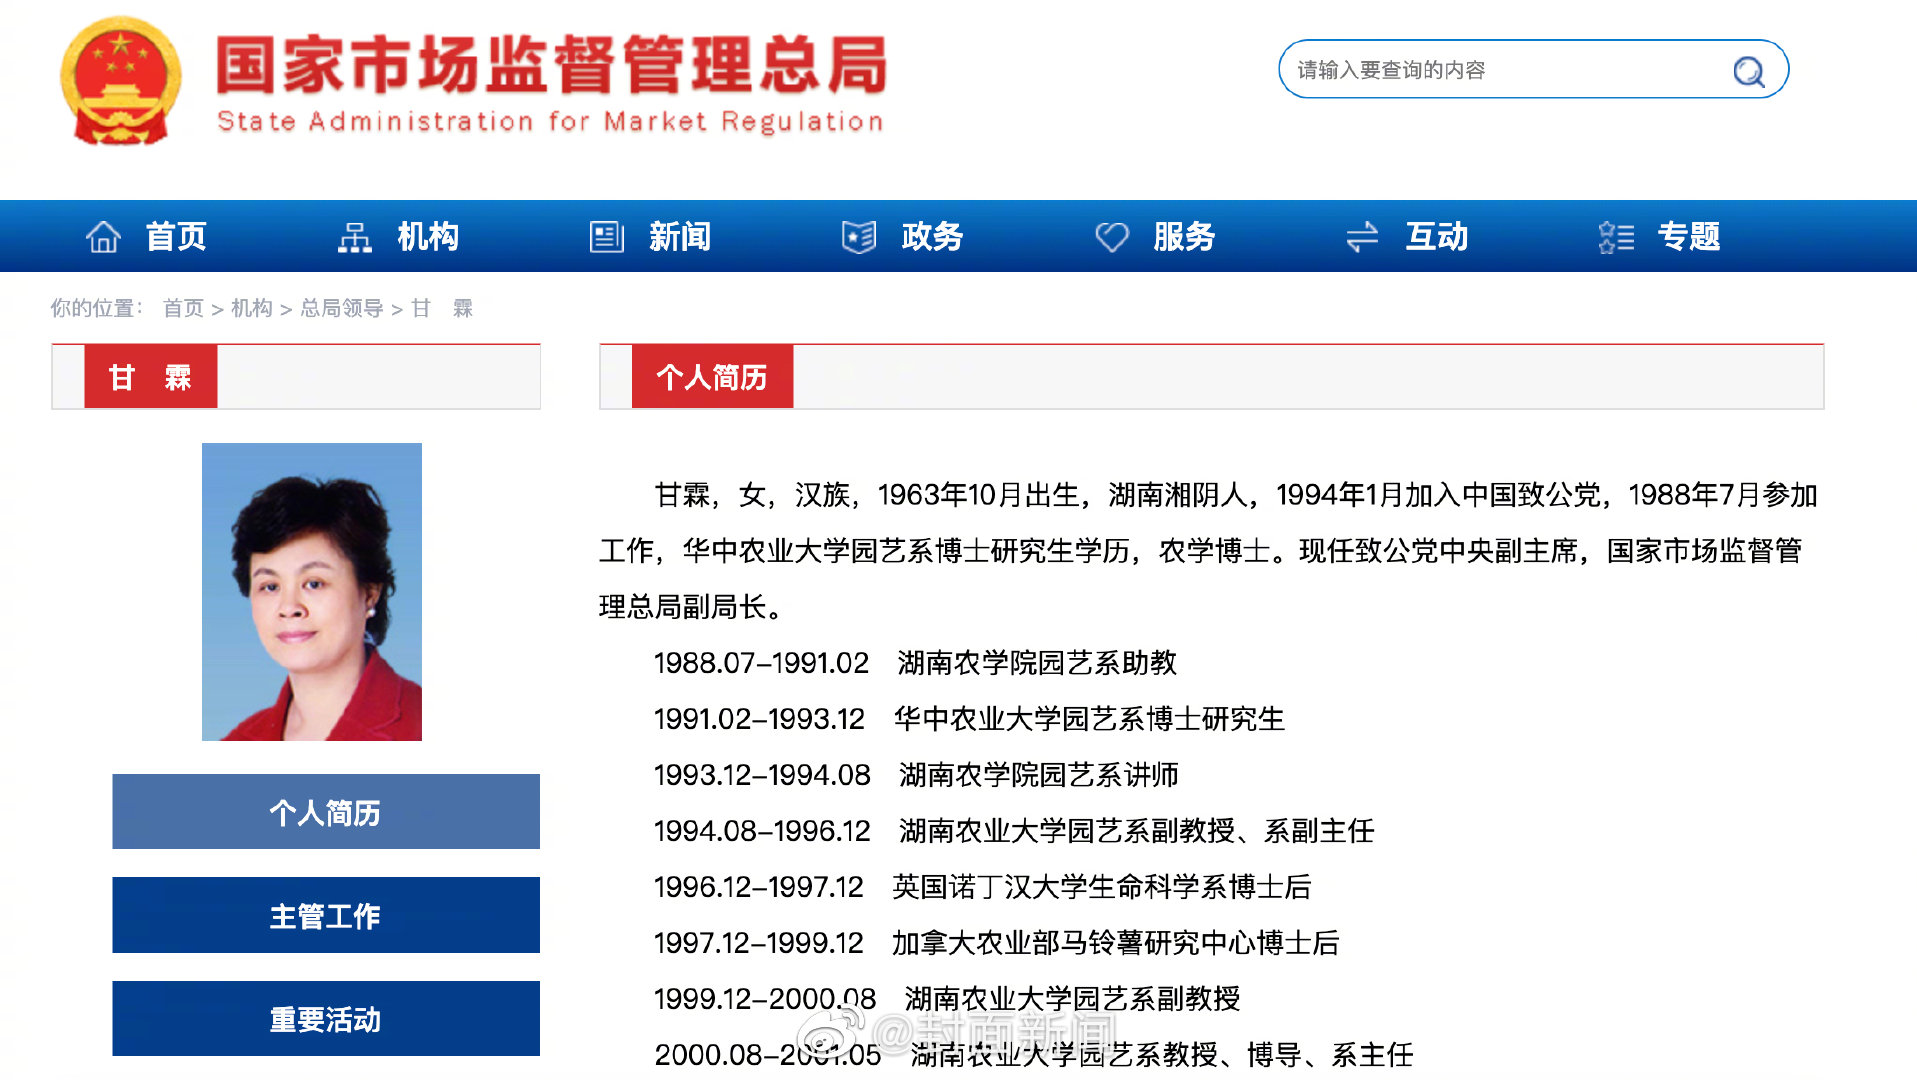1917x1080 pixels.
Task: Click the row 1994.08–1996.12 湖南农业大学园艺系副教授
Action: [x=1014, y=831]
